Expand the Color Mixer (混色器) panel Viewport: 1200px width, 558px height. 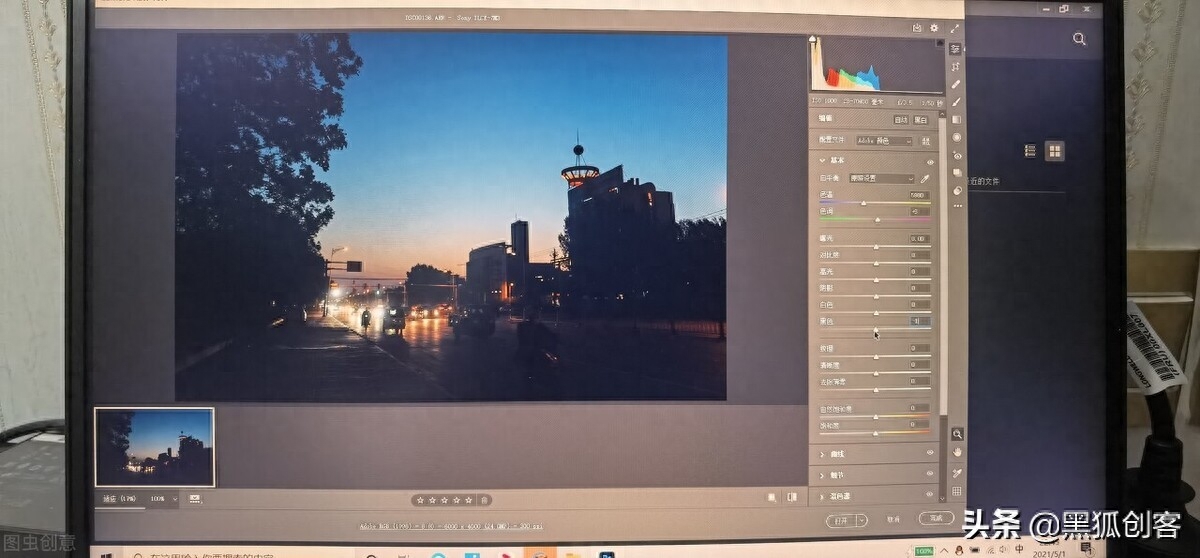[x=822, y=495]
